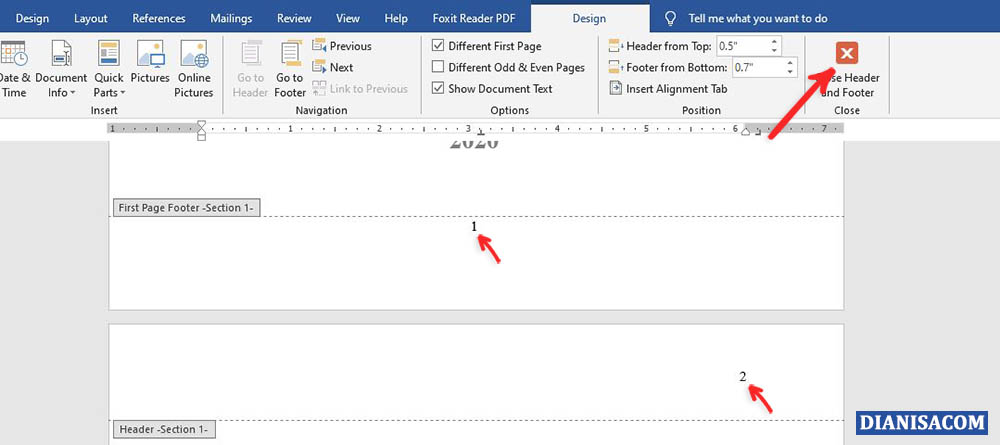Open the Foxit Reader PDF tab
This screenshot has height=445, width=1000.
click(474, 18)
